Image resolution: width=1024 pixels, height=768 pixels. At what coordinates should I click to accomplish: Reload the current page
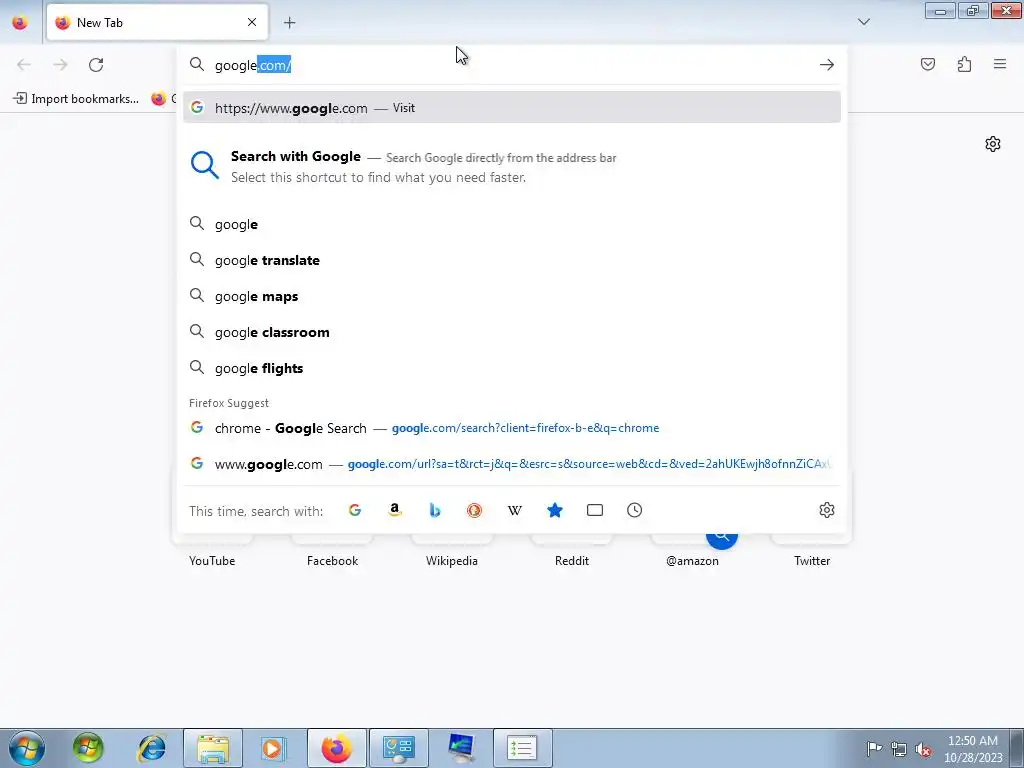[x=96, y=65]
